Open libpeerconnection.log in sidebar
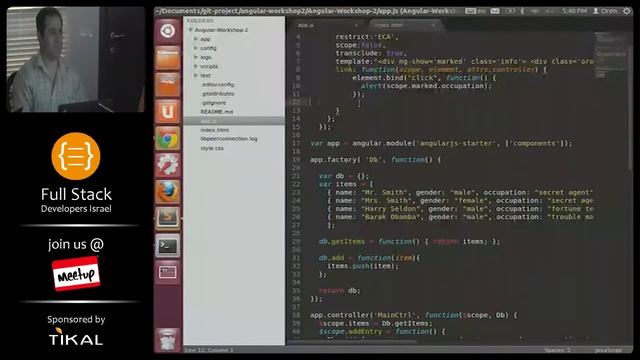Viewport: 640px width, 360px height. tap(229, 139)
